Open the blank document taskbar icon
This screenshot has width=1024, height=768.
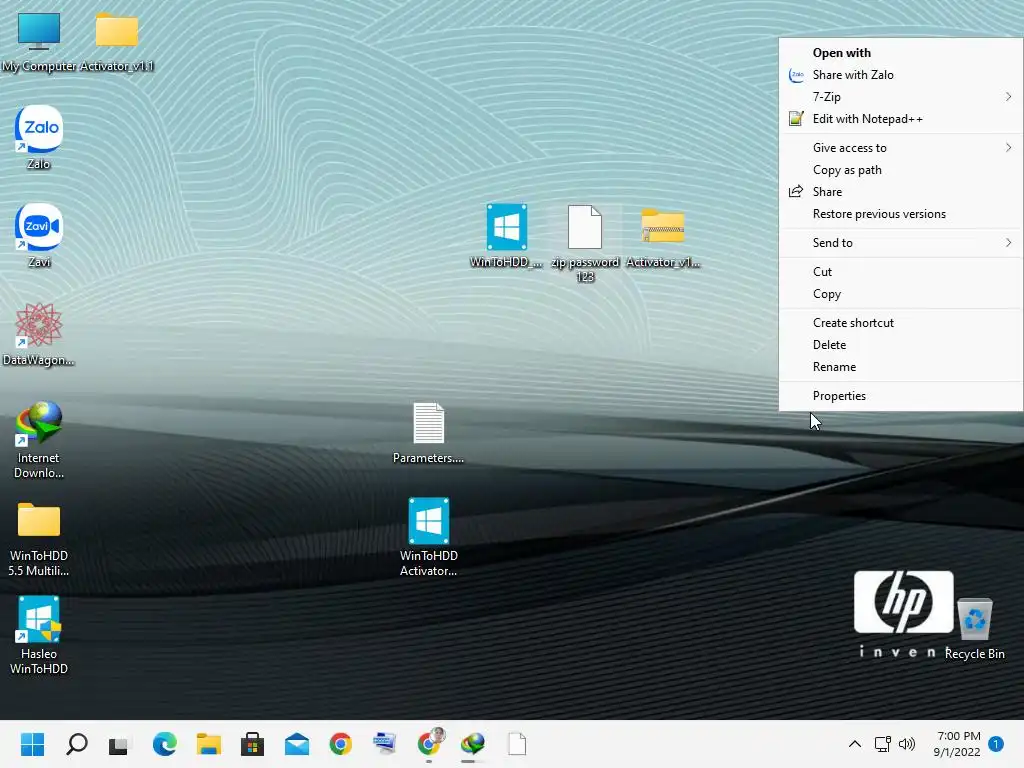point(517,744)
